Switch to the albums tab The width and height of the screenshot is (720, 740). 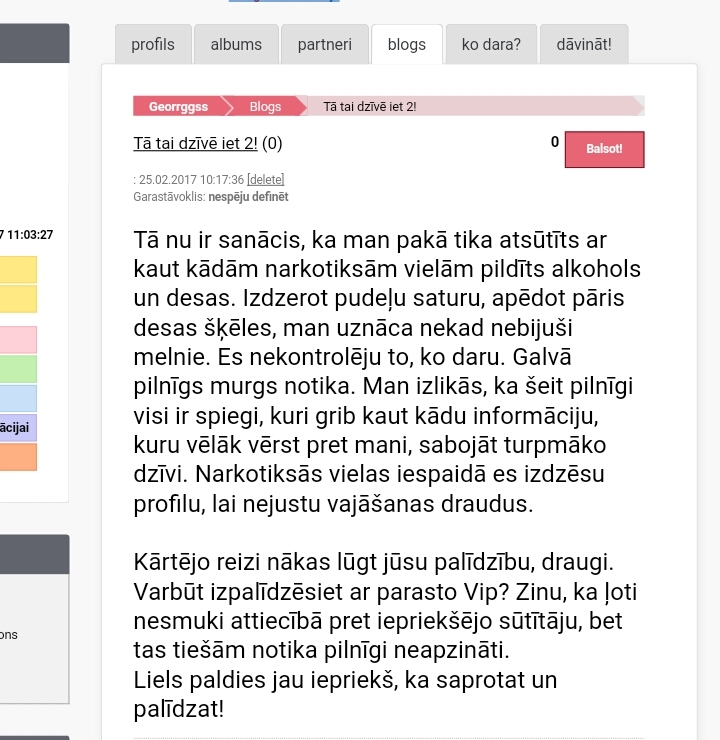[x=236, y=45]
